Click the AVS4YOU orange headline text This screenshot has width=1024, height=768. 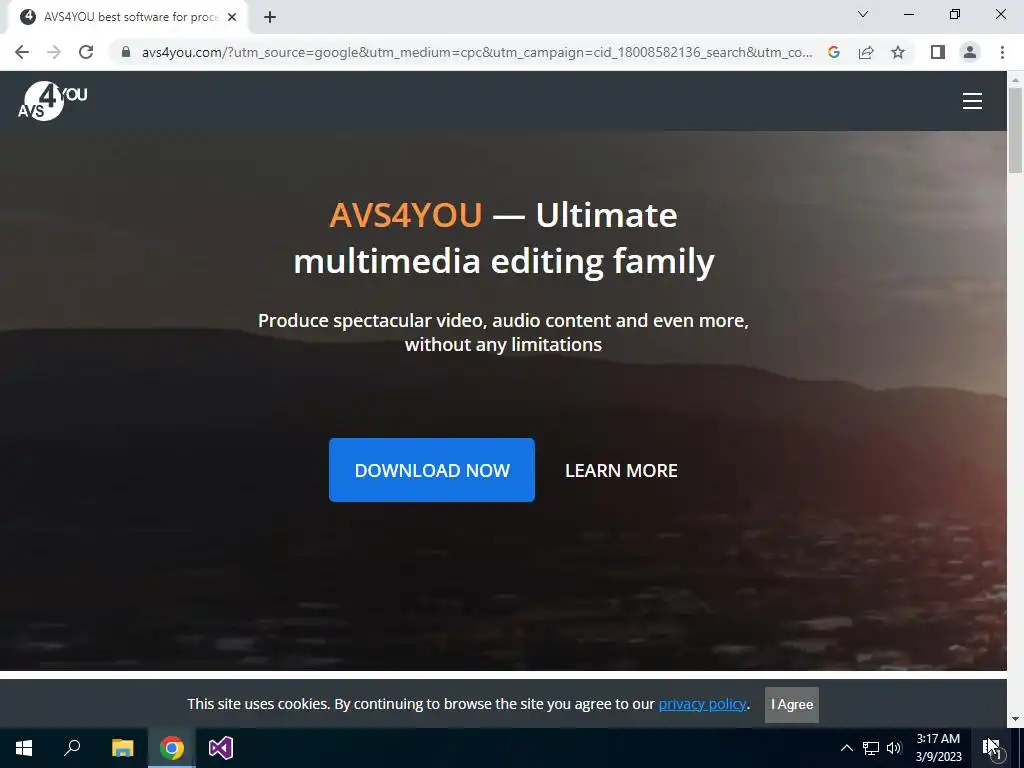(x=406, y=215)
